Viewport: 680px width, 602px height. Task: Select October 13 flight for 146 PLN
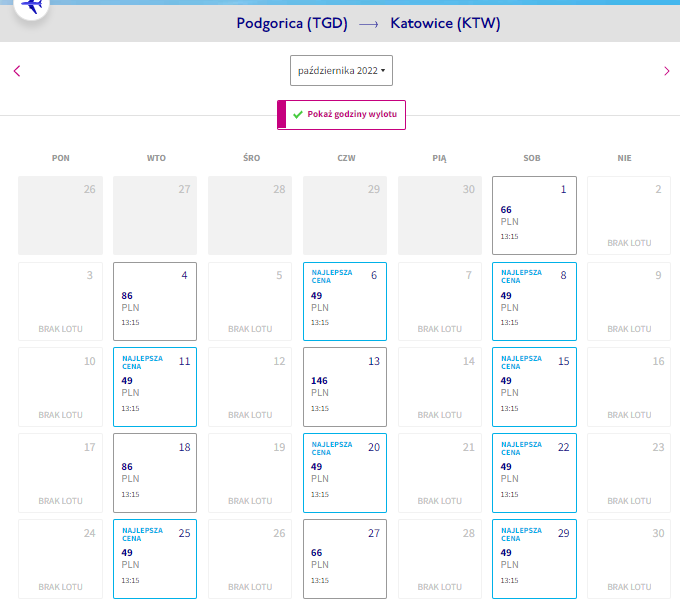pos(345,387)
